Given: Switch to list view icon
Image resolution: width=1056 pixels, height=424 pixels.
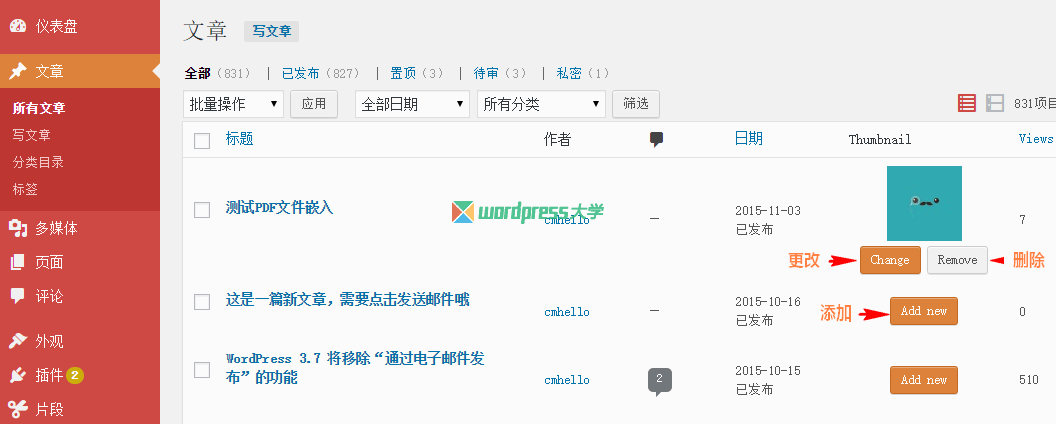Looking at the screenshot, I should tap(966, 103).
